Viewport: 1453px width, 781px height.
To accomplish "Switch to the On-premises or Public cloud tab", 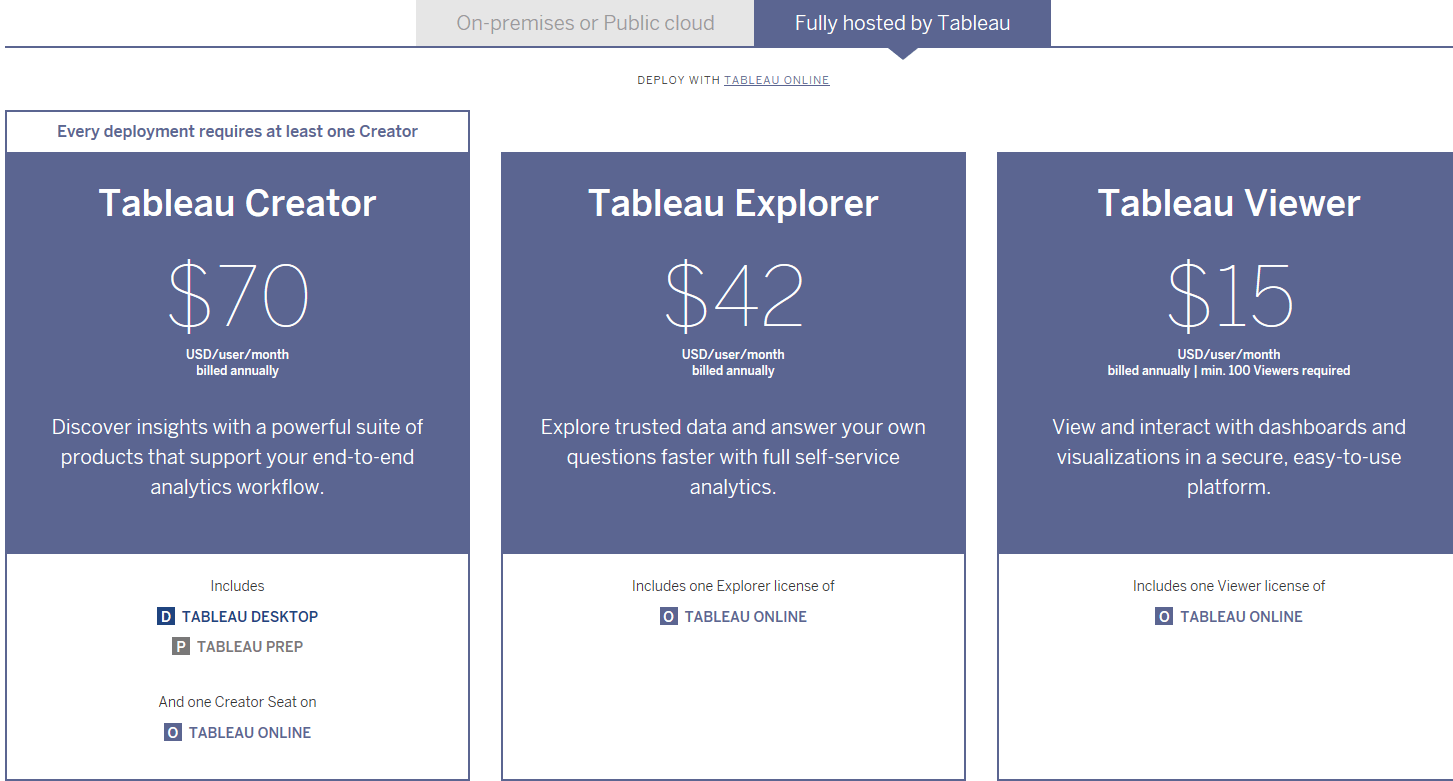I will click(585, 22).
